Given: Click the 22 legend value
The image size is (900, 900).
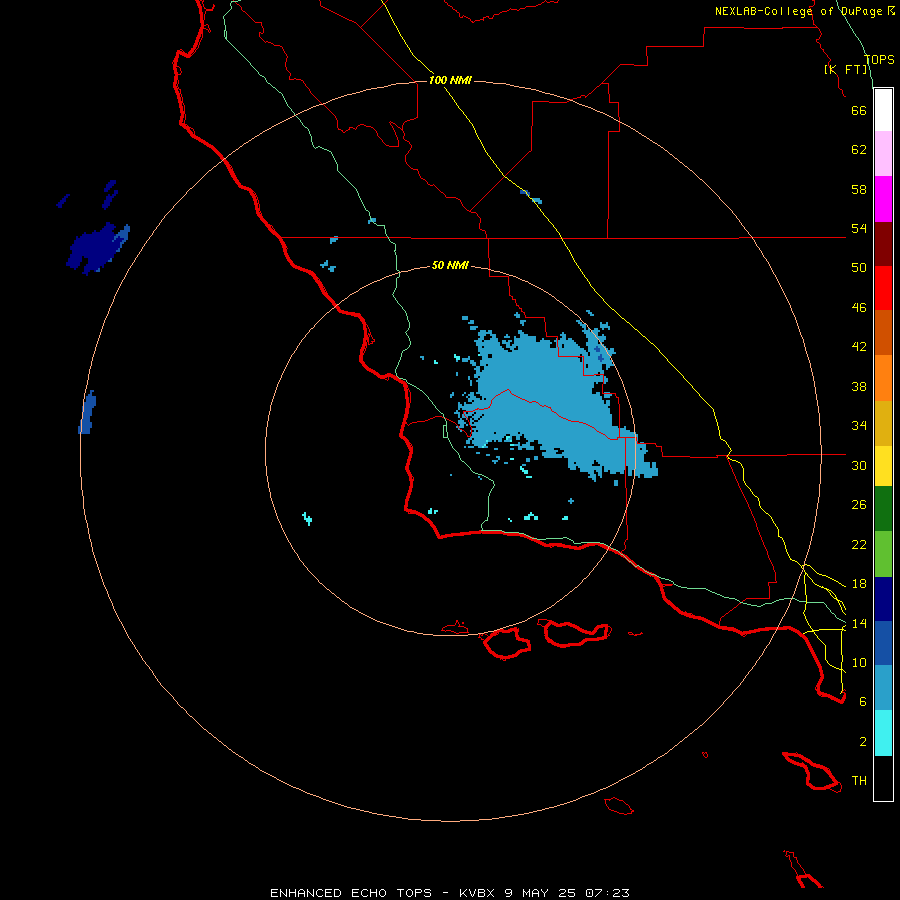Looking at the screenshot, I should coord(859,545).
